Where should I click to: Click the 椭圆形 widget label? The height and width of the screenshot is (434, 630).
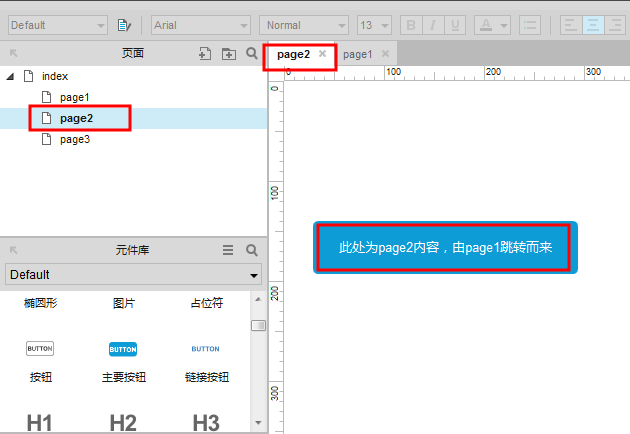(41, 303)
